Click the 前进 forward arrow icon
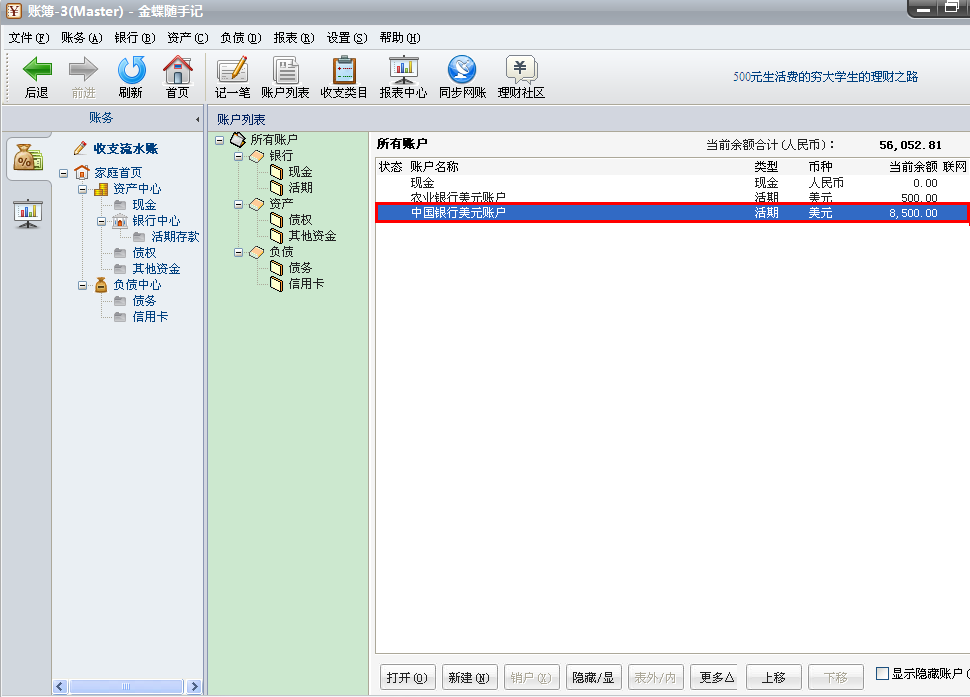This screenshot has width=970, height=697. coord(84,69)
